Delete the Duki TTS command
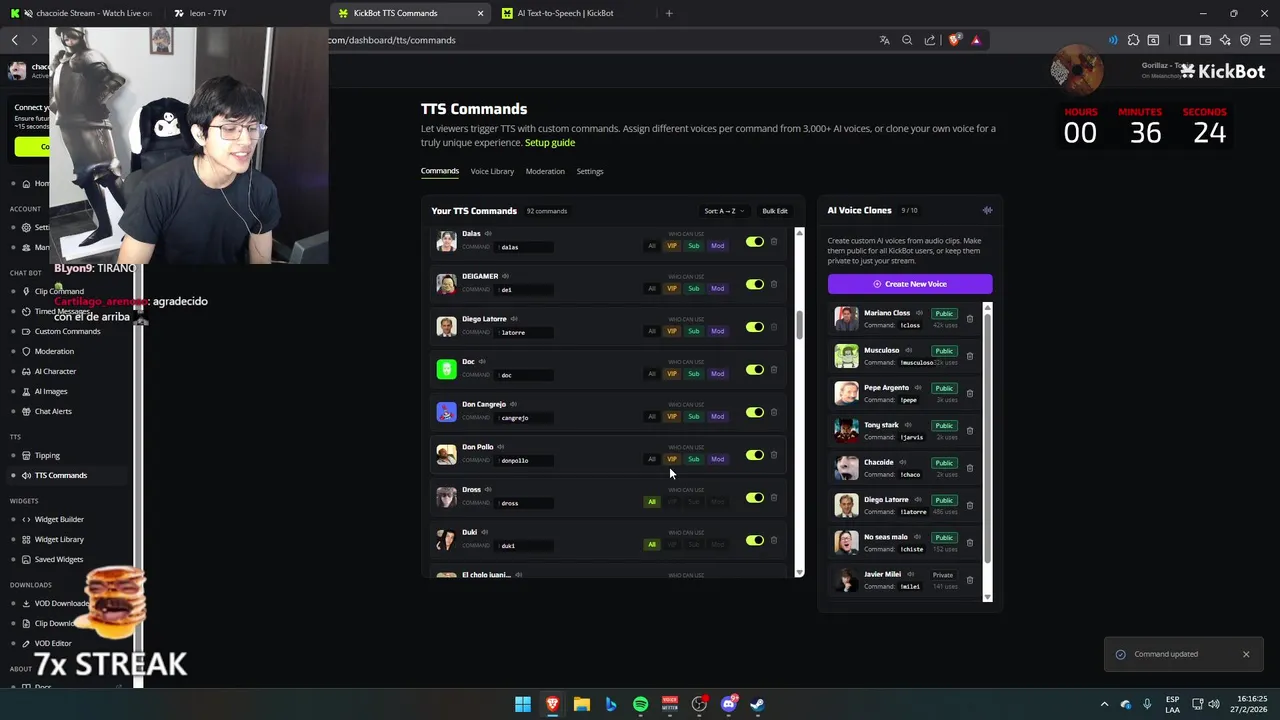1280x720 pixels. (773, 541)
